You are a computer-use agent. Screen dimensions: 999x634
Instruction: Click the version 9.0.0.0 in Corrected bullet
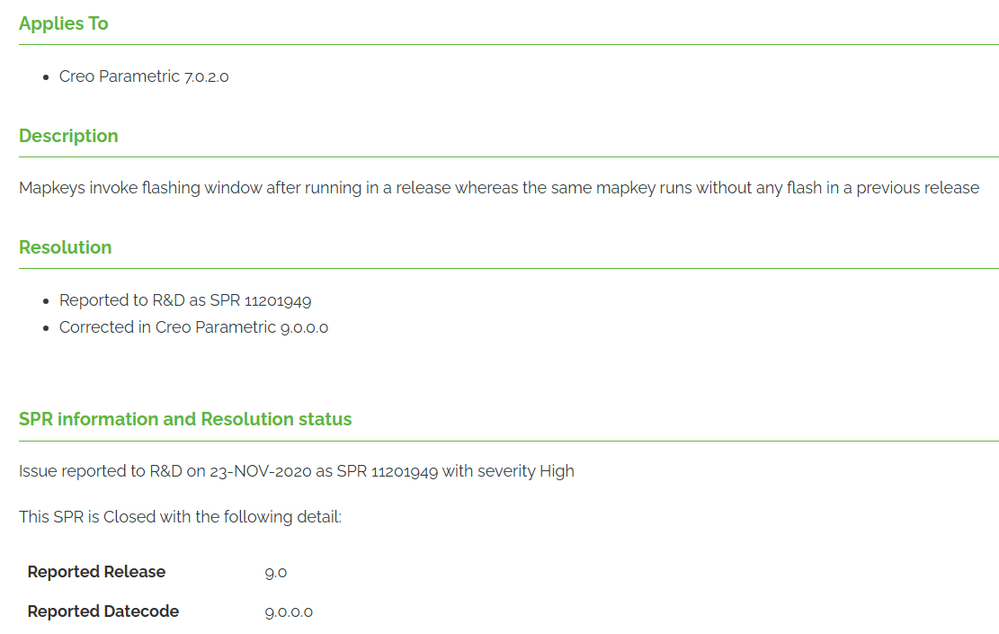(305, 328)
